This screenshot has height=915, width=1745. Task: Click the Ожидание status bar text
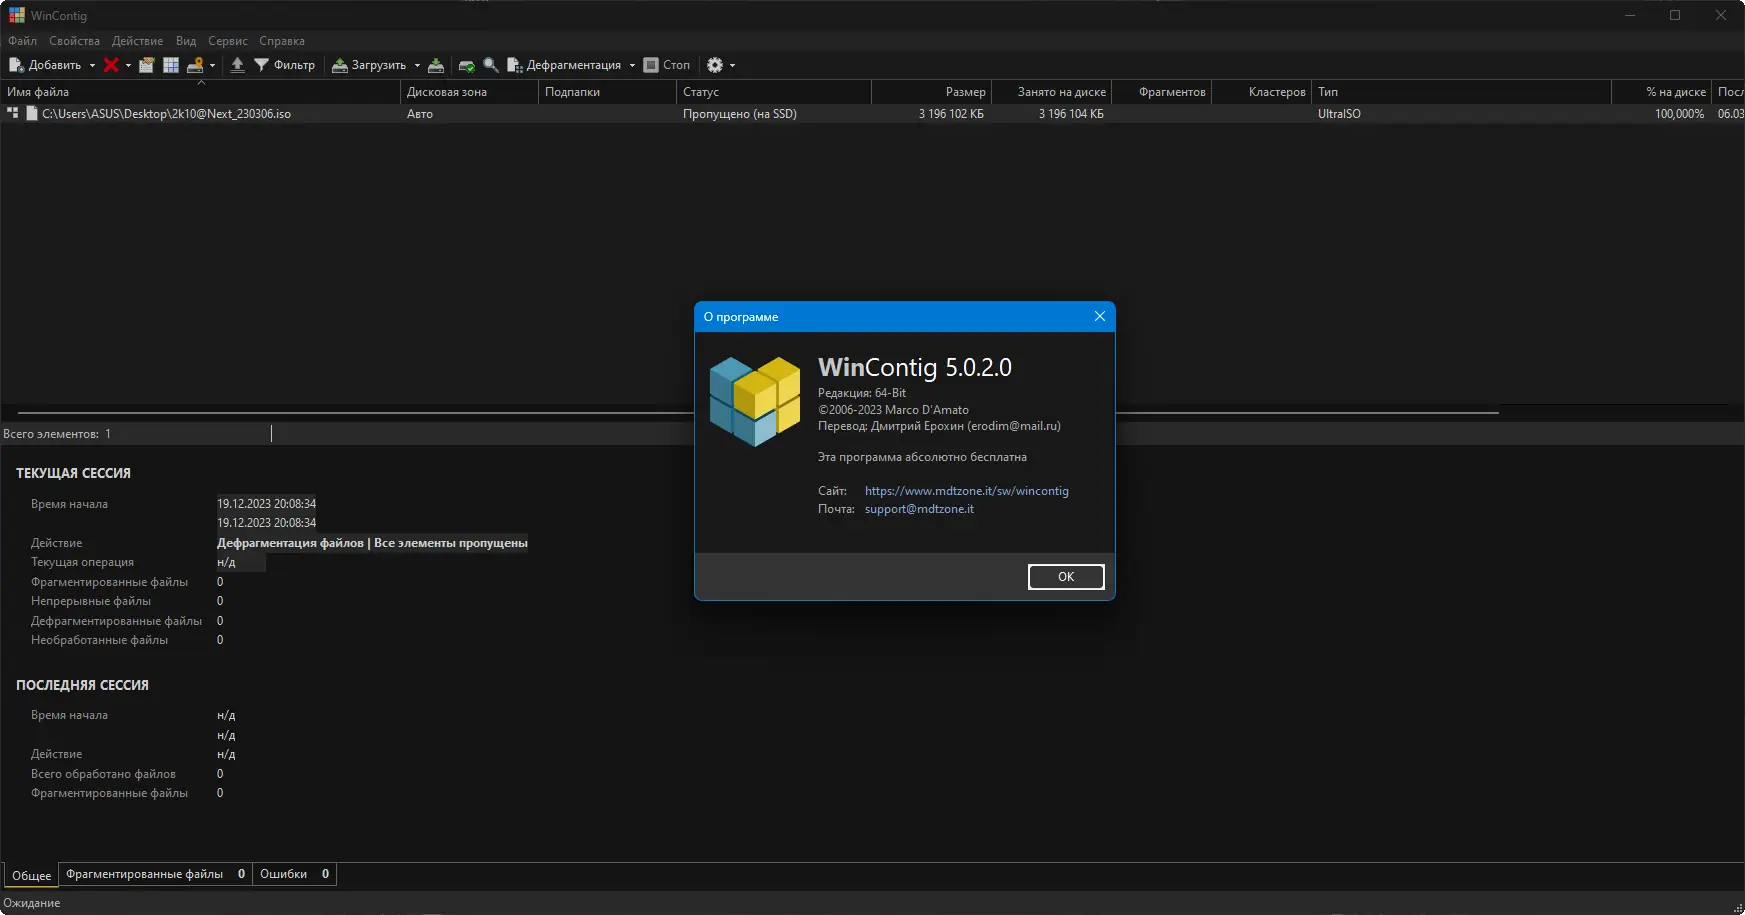click(32, 903)
